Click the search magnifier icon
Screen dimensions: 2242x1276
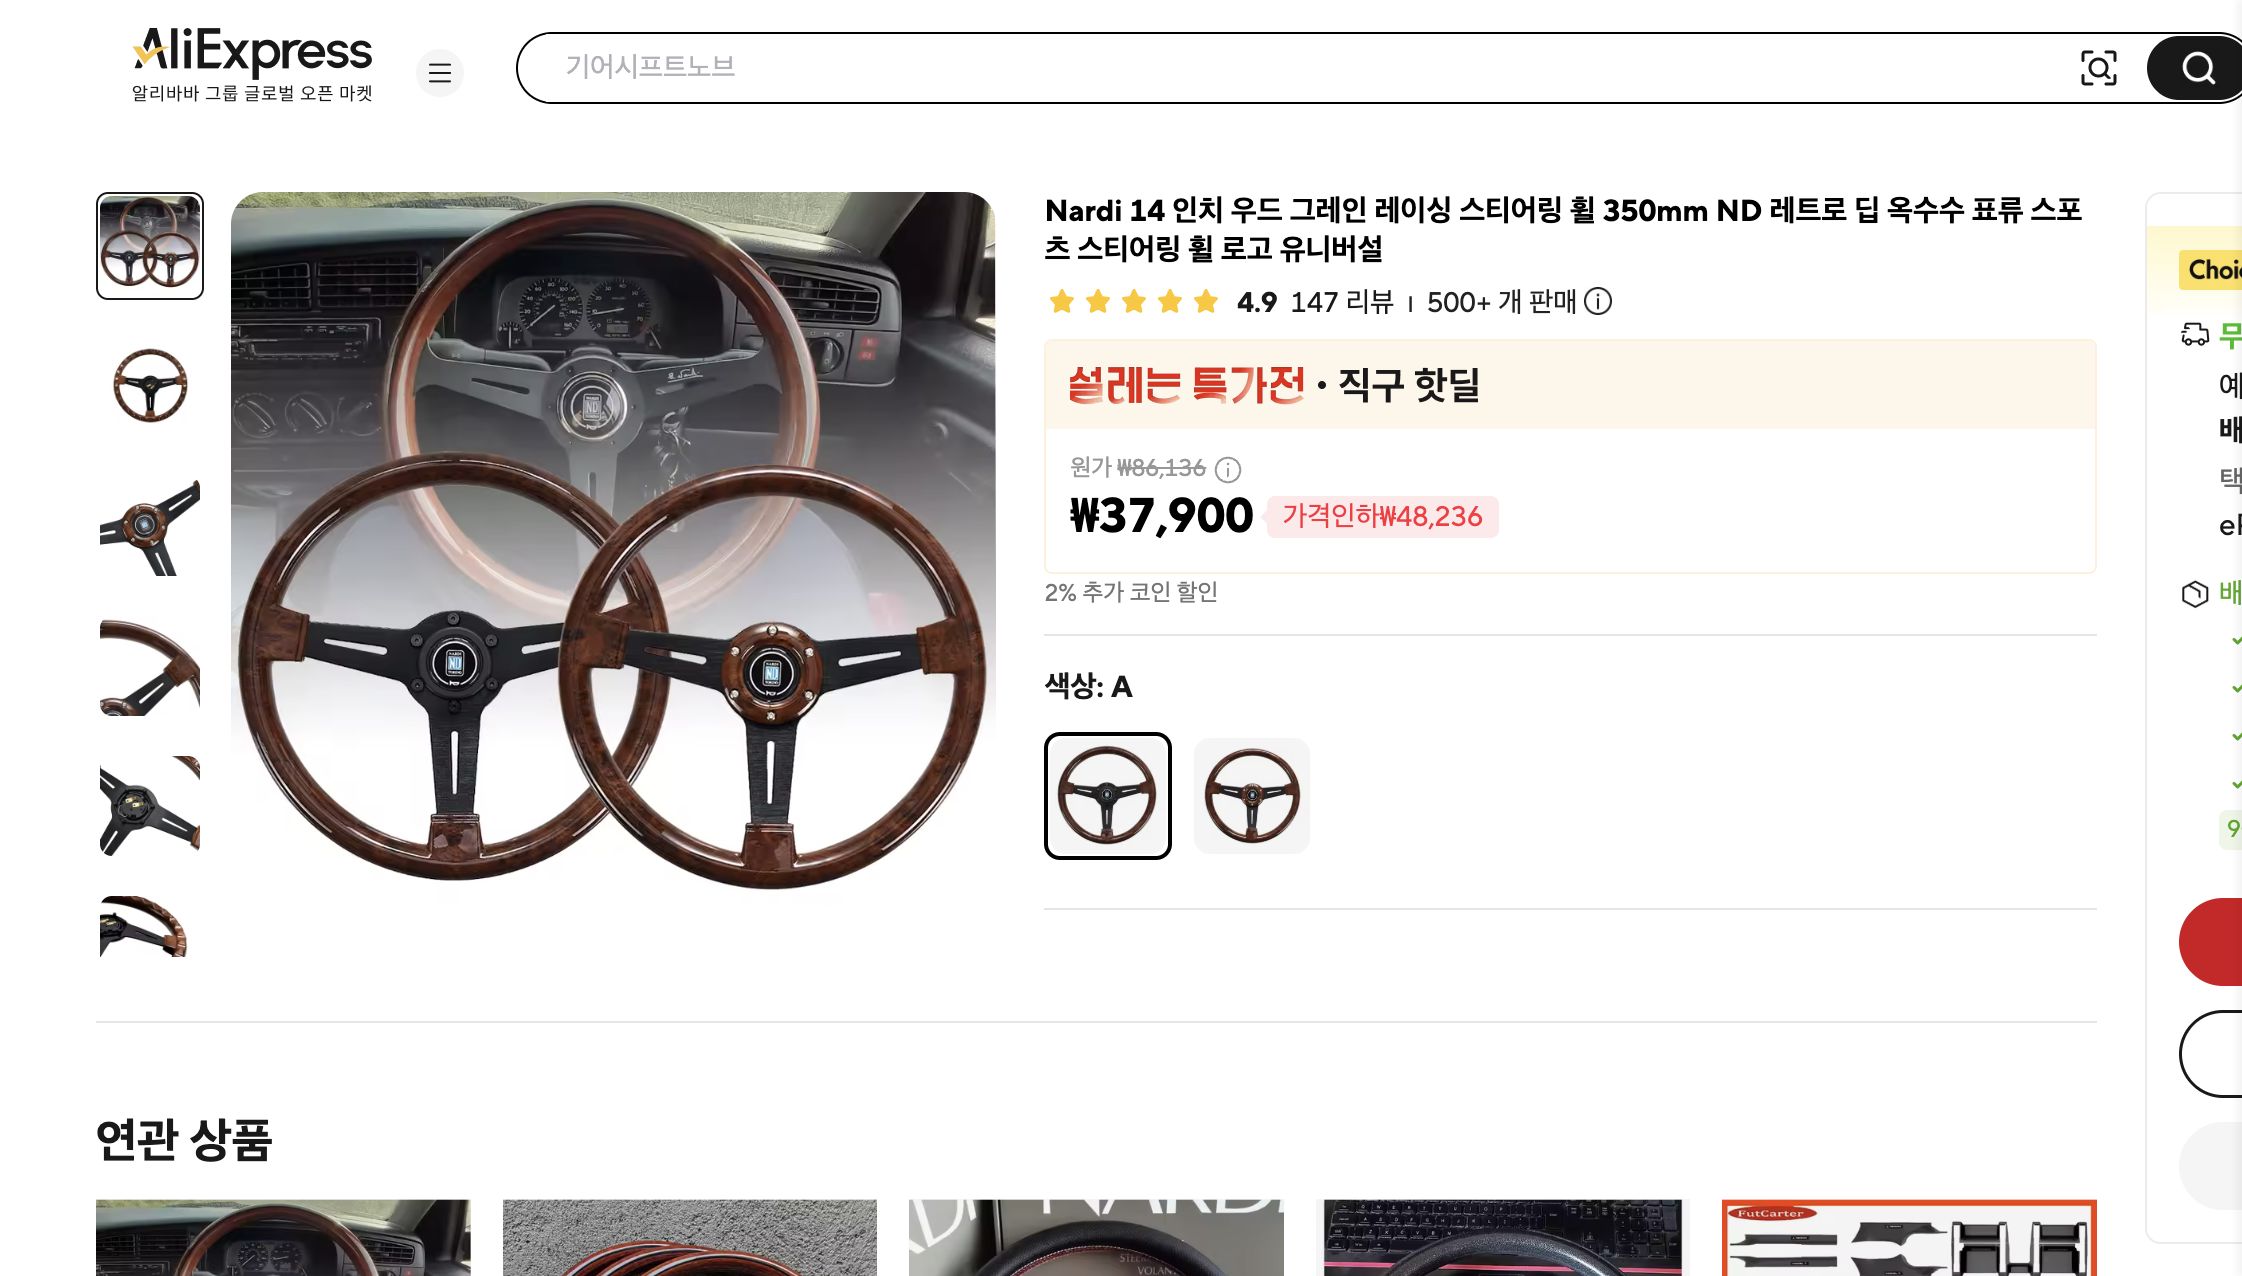click(x=2196, y=68)
